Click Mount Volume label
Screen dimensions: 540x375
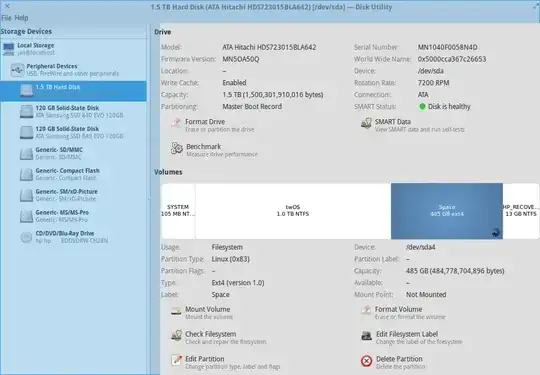[207, 309]
